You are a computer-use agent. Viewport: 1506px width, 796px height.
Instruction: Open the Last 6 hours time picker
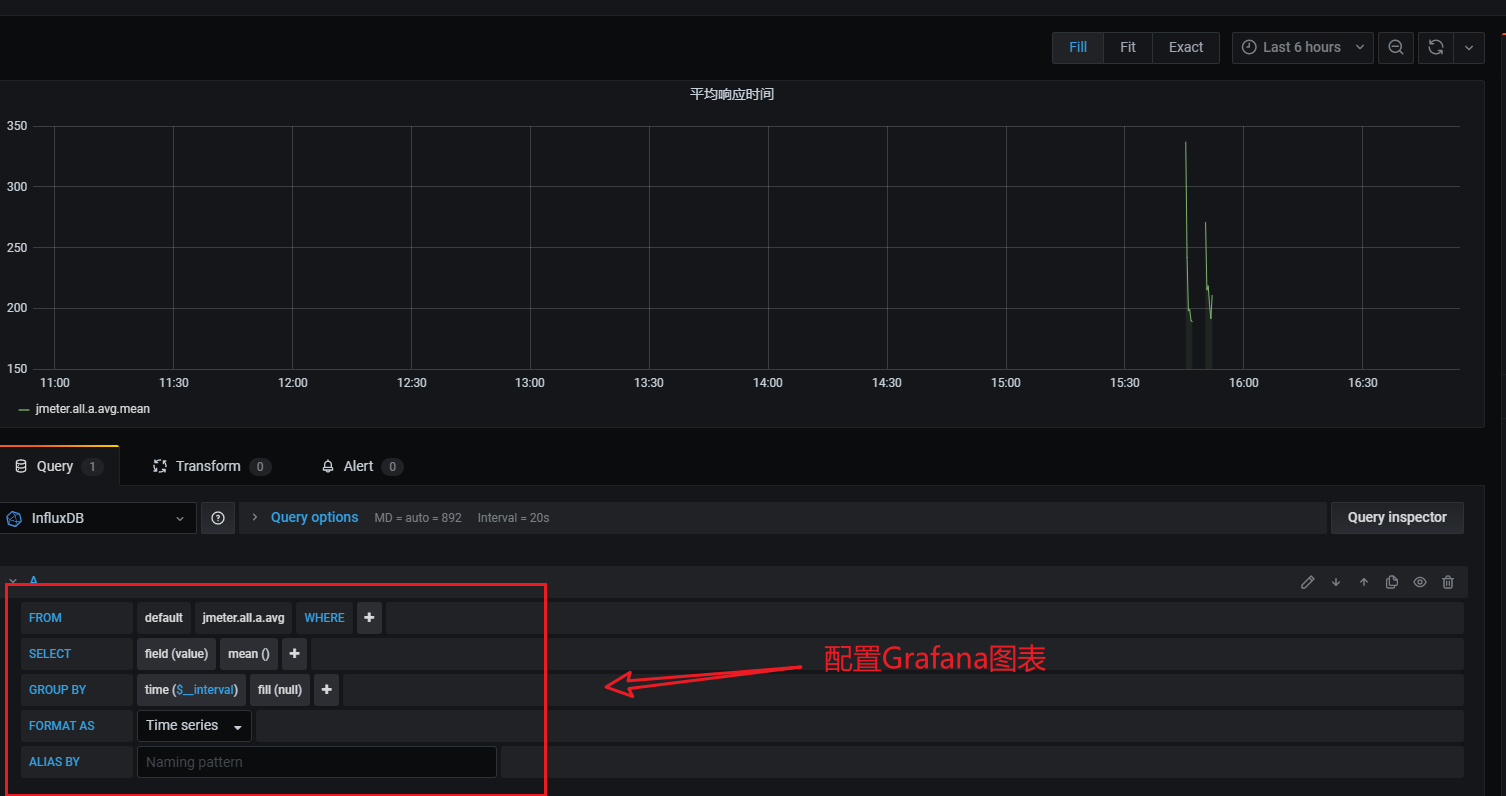1302,47
